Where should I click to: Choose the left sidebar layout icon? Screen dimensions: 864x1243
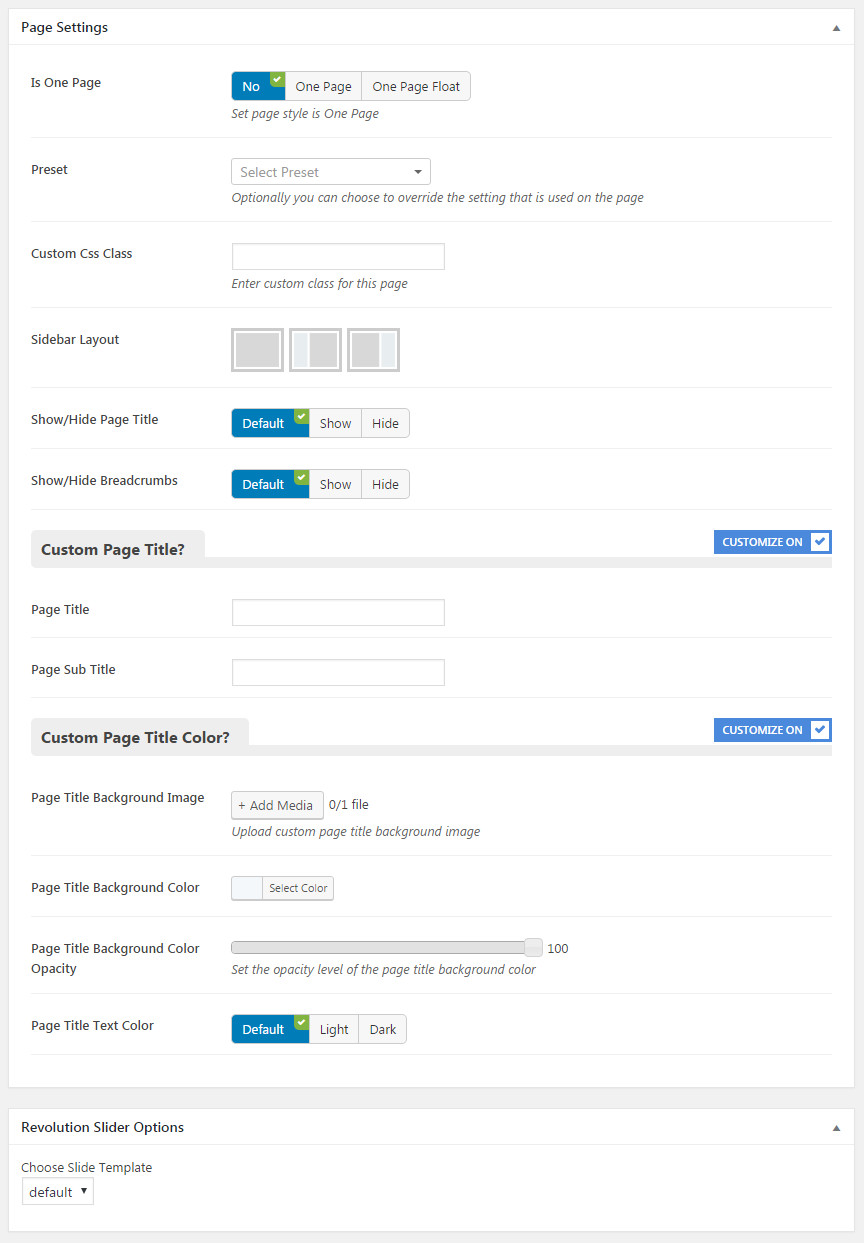(x=315, y=350)
